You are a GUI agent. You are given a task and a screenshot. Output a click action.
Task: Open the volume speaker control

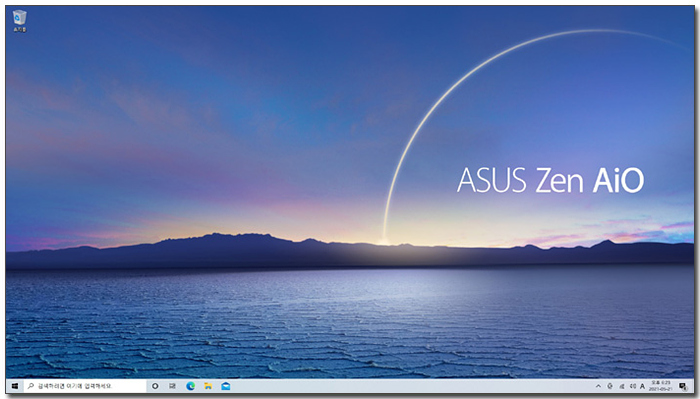633,386
